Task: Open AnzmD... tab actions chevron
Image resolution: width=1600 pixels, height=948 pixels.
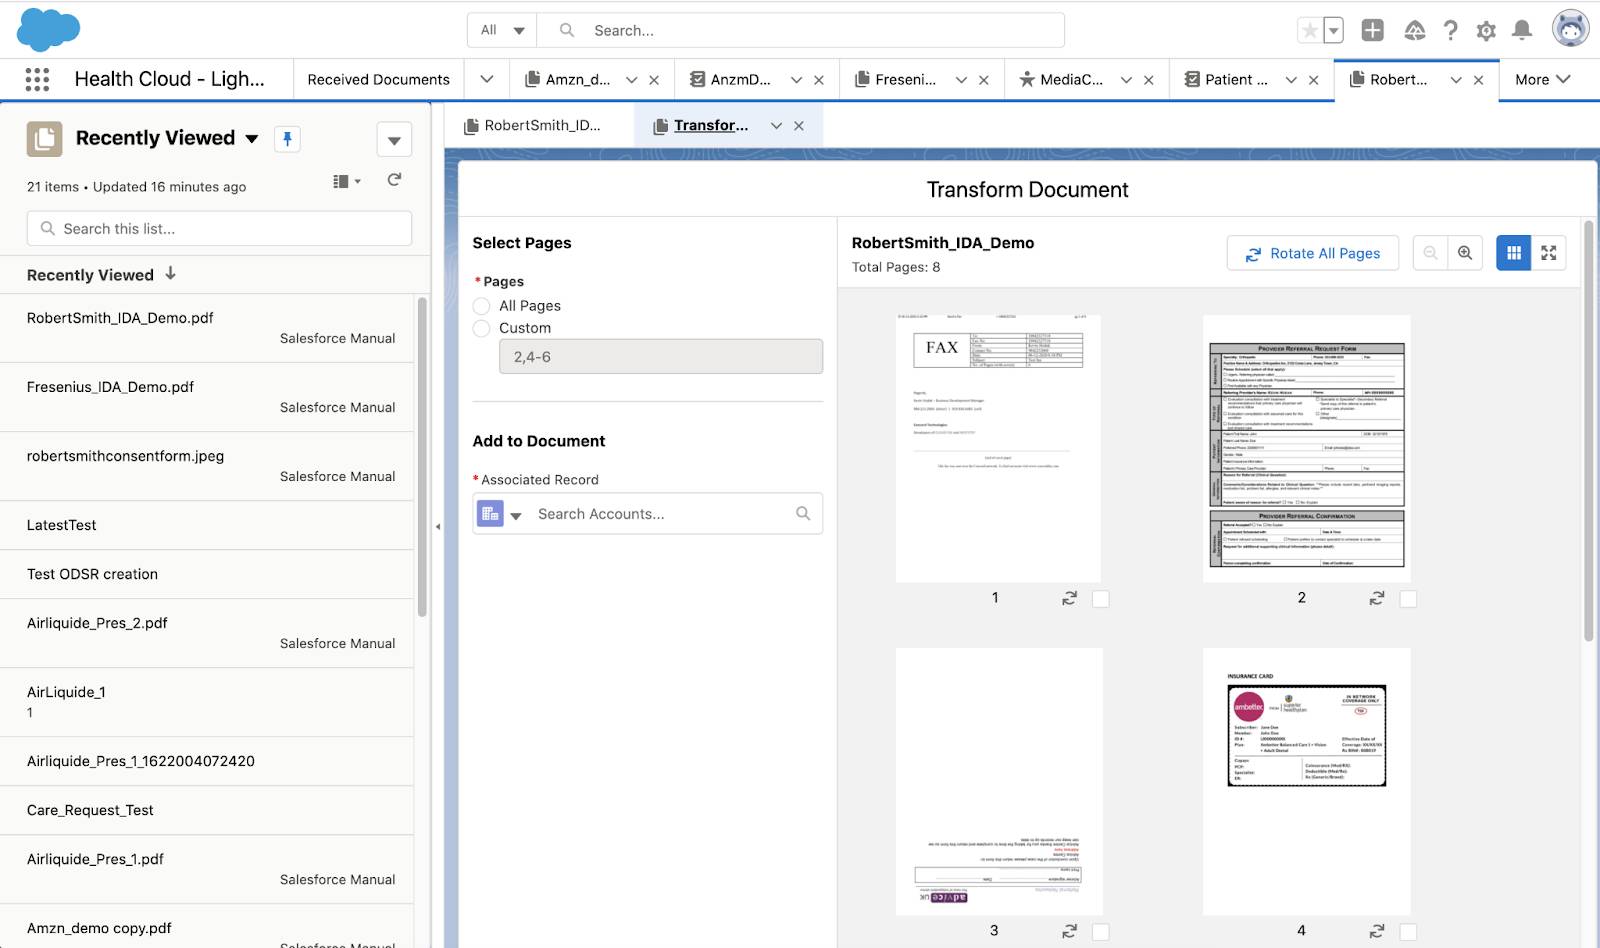Action: [796, 80]
